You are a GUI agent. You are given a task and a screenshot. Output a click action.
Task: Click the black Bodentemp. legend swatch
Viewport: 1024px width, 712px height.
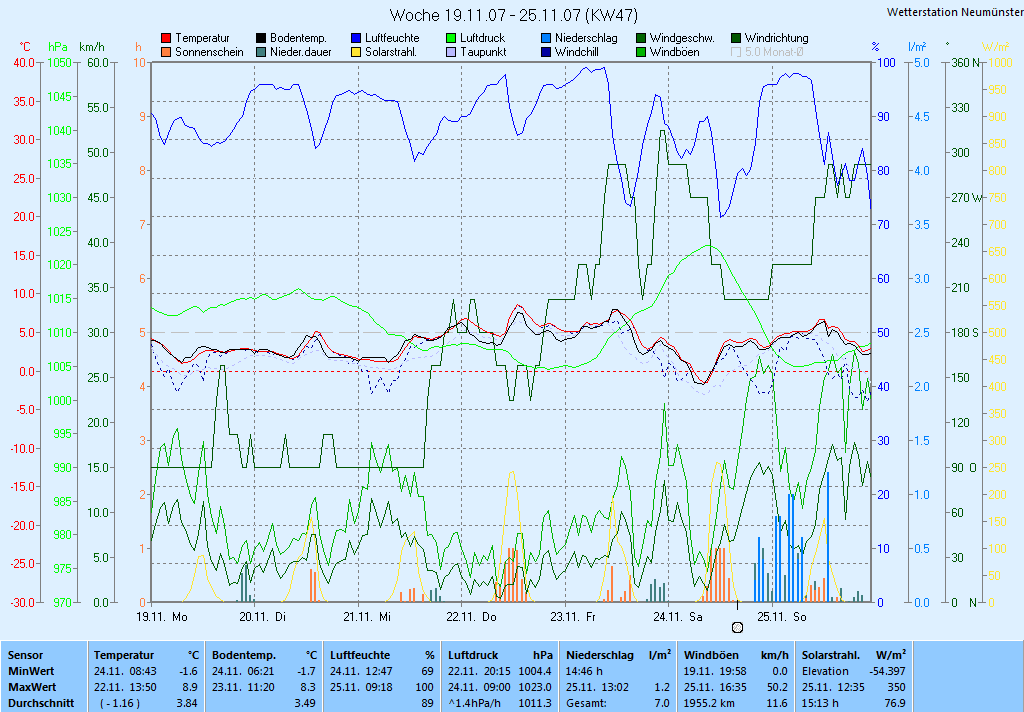click(x=261, y=38)
